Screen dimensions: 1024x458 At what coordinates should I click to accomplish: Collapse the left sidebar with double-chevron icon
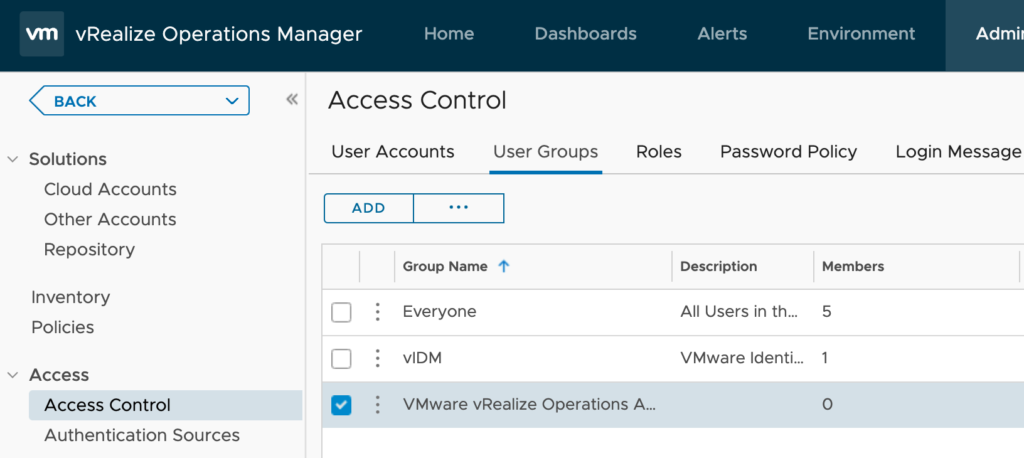(292, 99)
